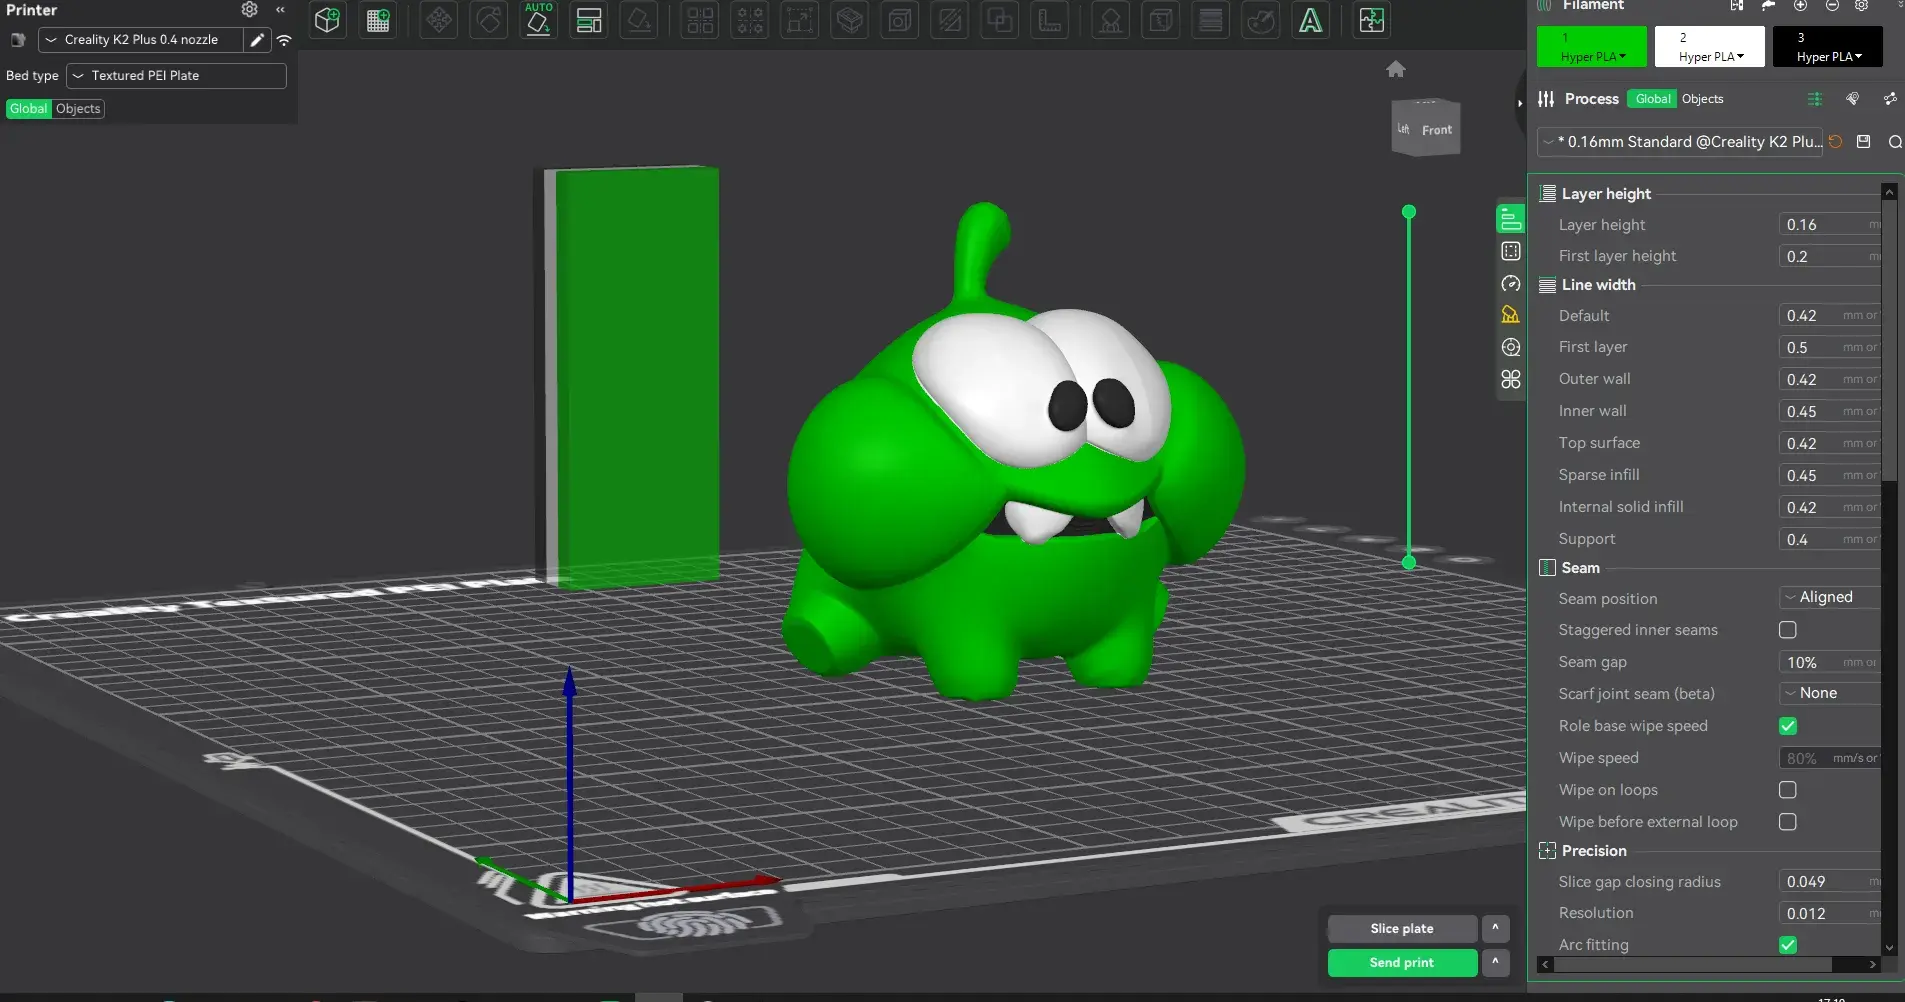Click the Auto orient icon
Screen dimensions: 1905x1002
click(x=539, y=20)
